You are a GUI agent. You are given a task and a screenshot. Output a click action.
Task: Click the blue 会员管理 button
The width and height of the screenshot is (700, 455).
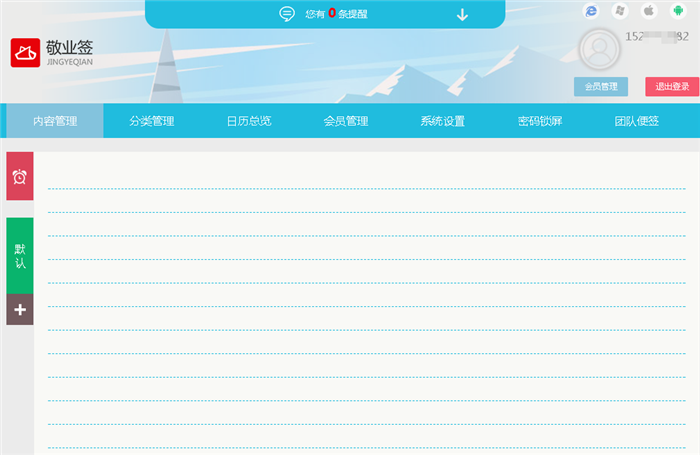click(601, 87)
